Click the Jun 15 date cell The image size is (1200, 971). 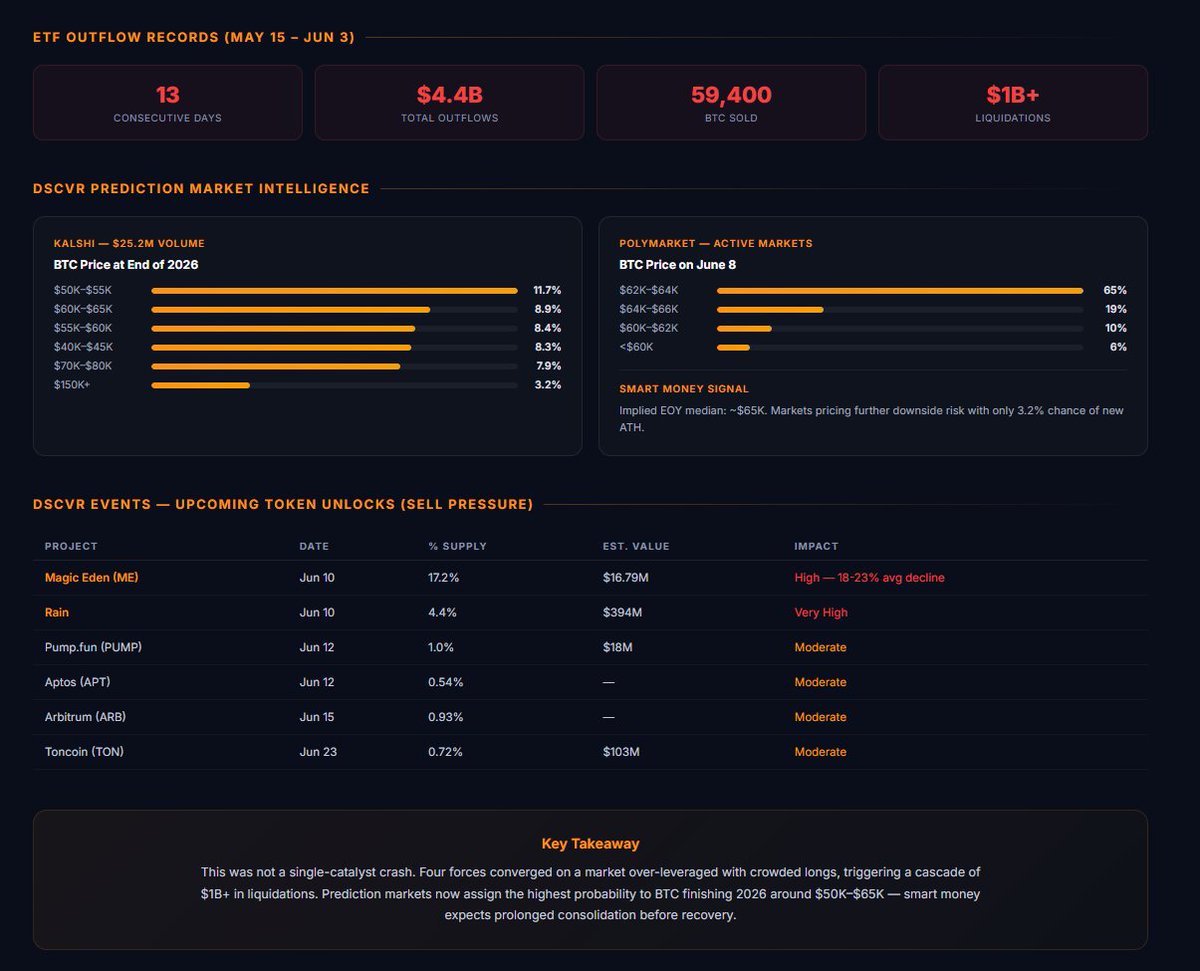(317, 717)
